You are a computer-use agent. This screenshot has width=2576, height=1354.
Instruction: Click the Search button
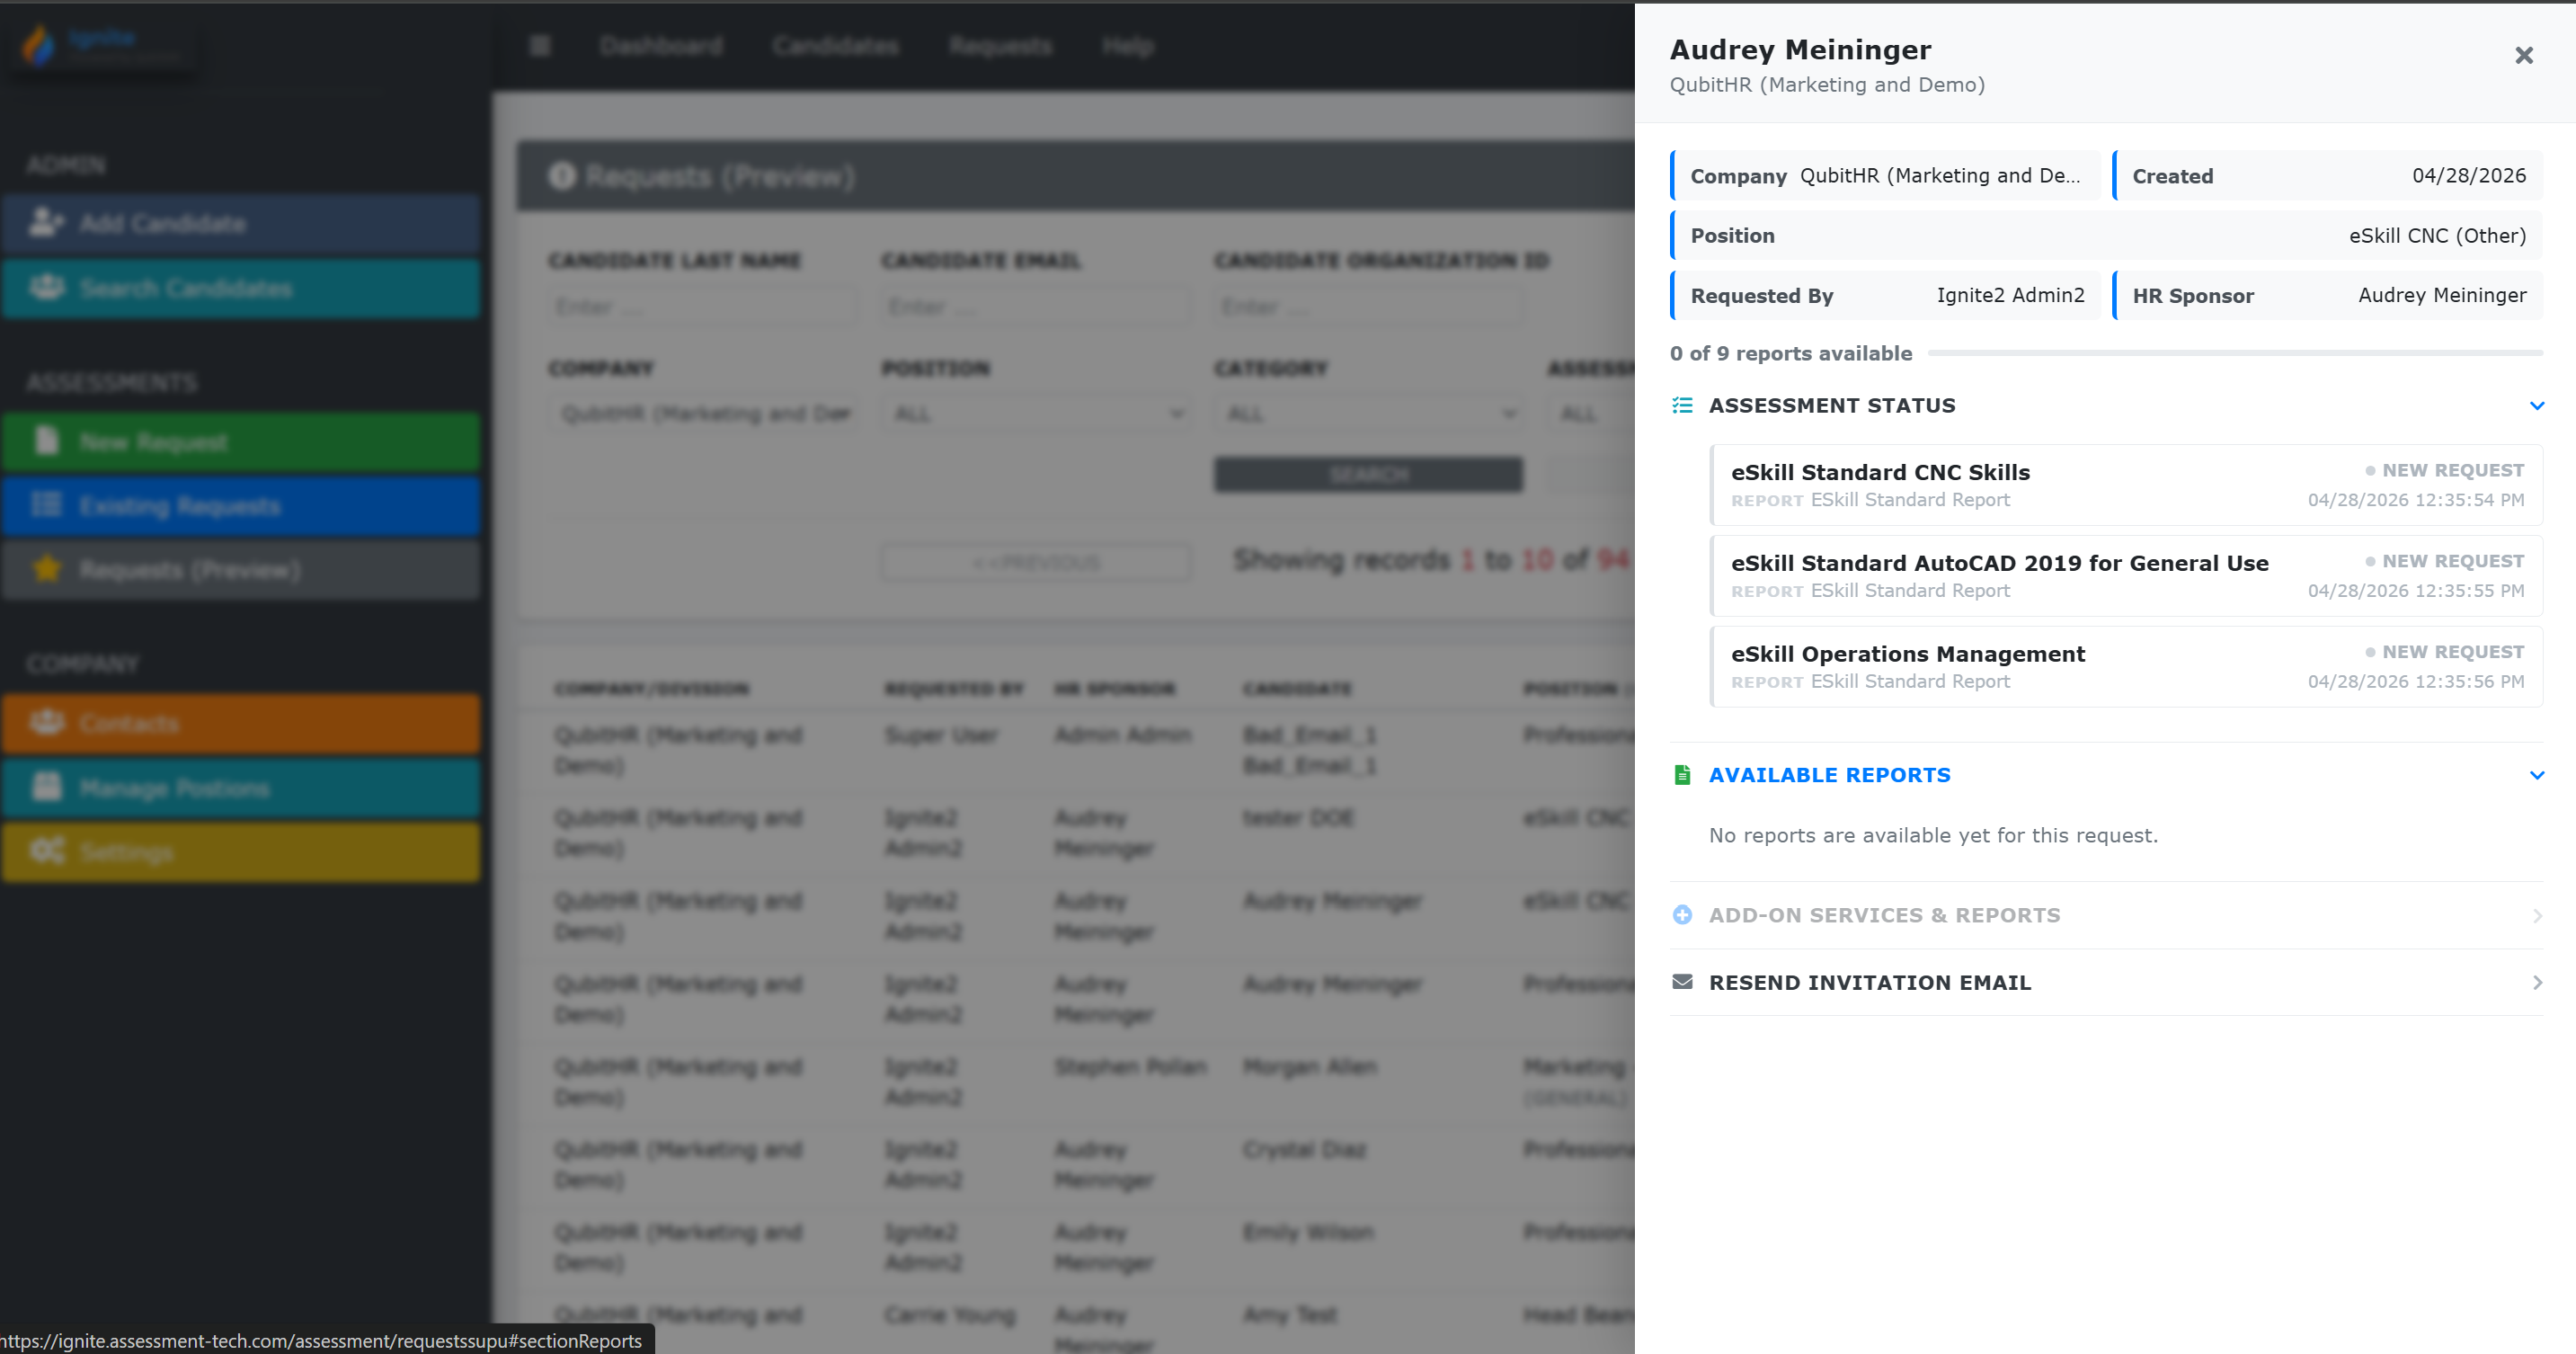(1367, 474)
